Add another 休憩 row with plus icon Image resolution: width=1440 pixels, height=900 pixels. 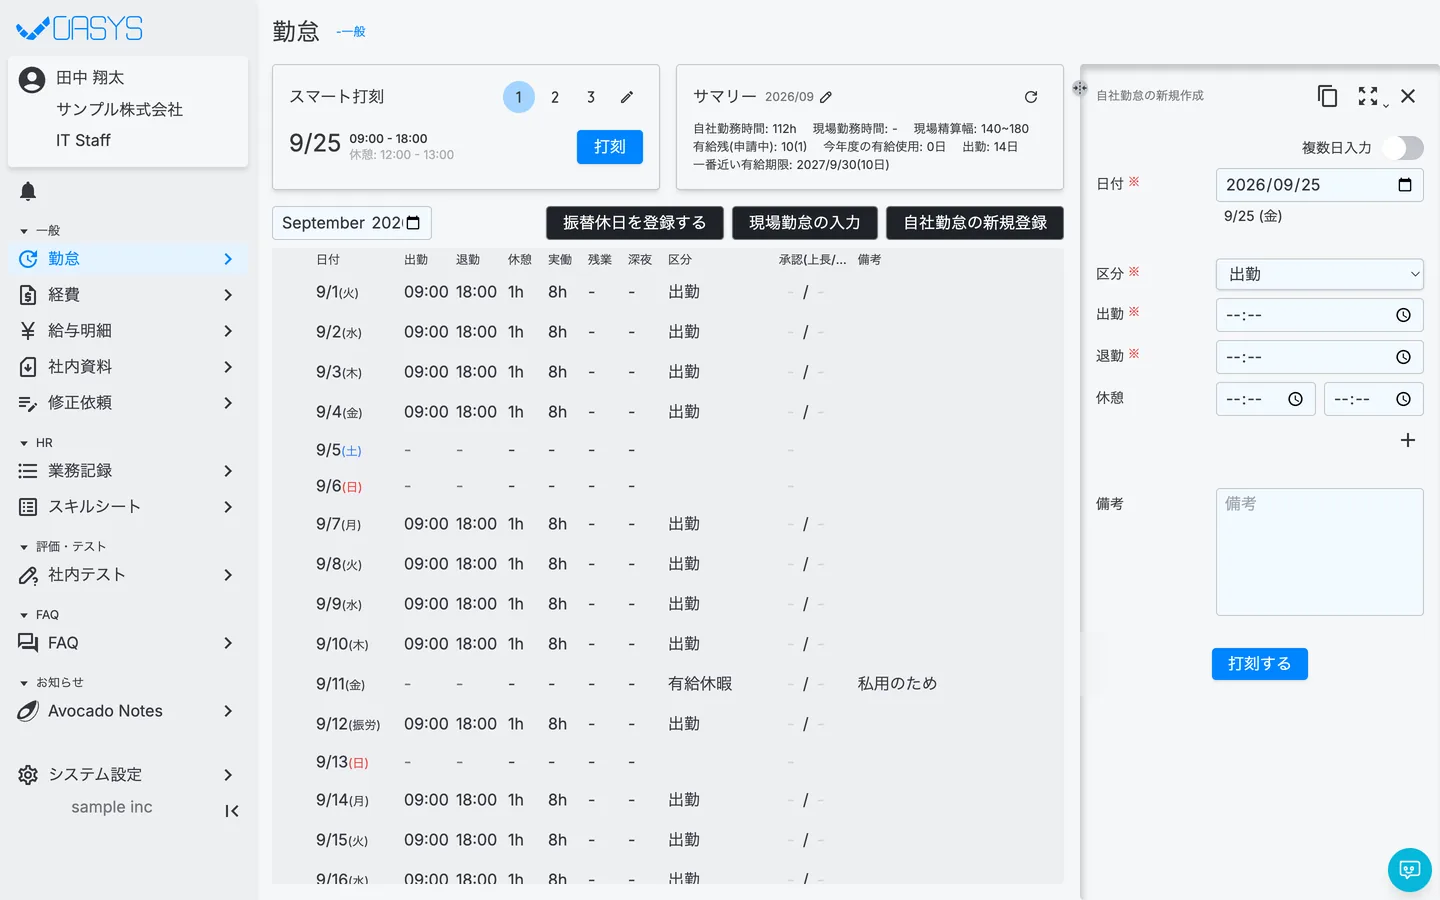(1407, 440)
